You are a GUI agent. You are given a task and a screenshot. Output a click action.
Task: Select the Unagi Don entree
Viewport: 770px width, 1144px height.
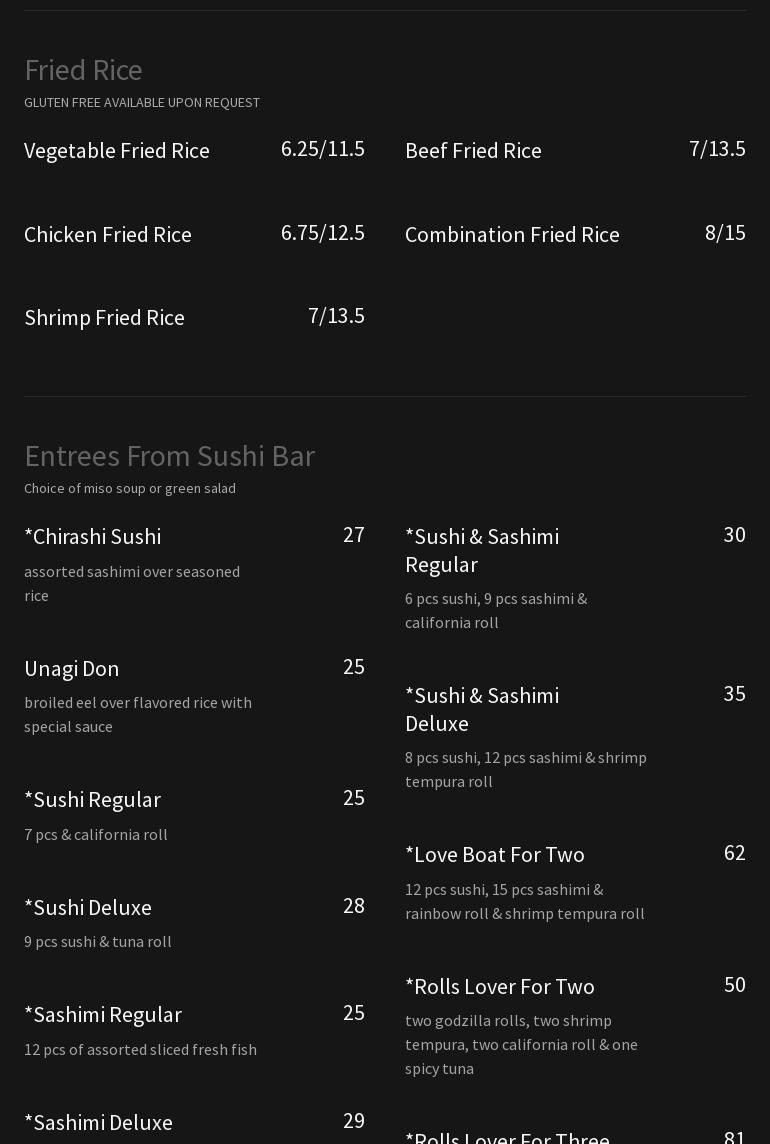pyautogui.click(x=71, y=668)
